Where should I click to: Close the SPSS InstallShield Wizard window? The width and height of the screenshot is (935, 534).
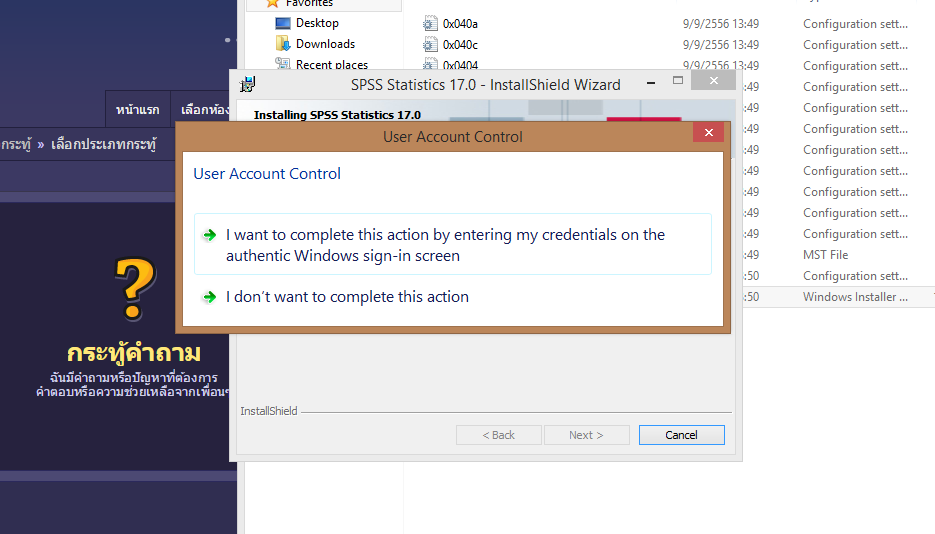click(714, 80)
